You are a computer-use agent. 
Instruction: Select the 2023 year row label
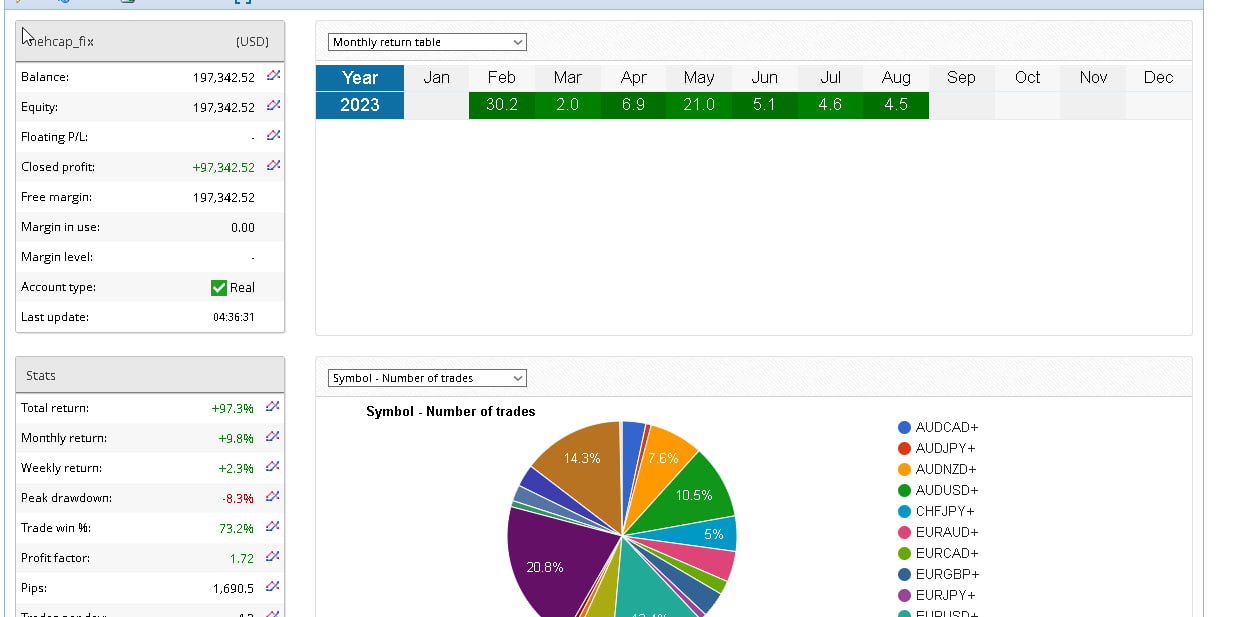click(360, 105)
